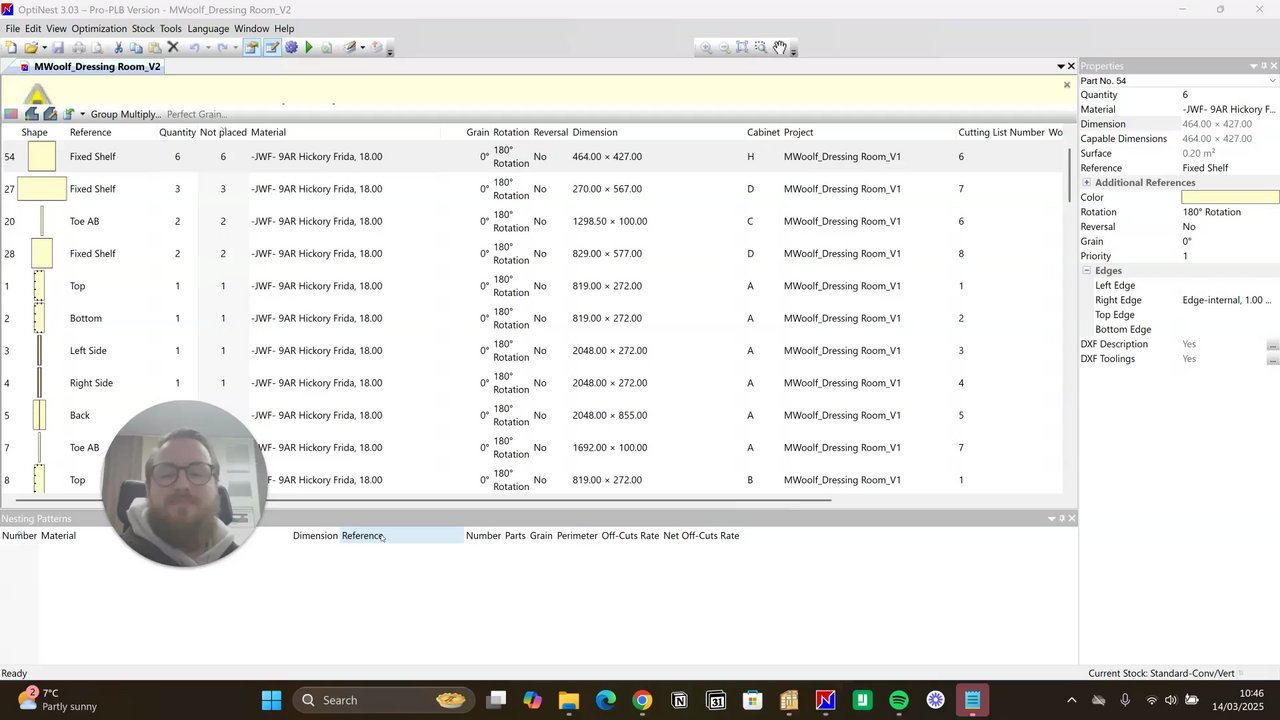Open the Optimization menu

(99, 29)
